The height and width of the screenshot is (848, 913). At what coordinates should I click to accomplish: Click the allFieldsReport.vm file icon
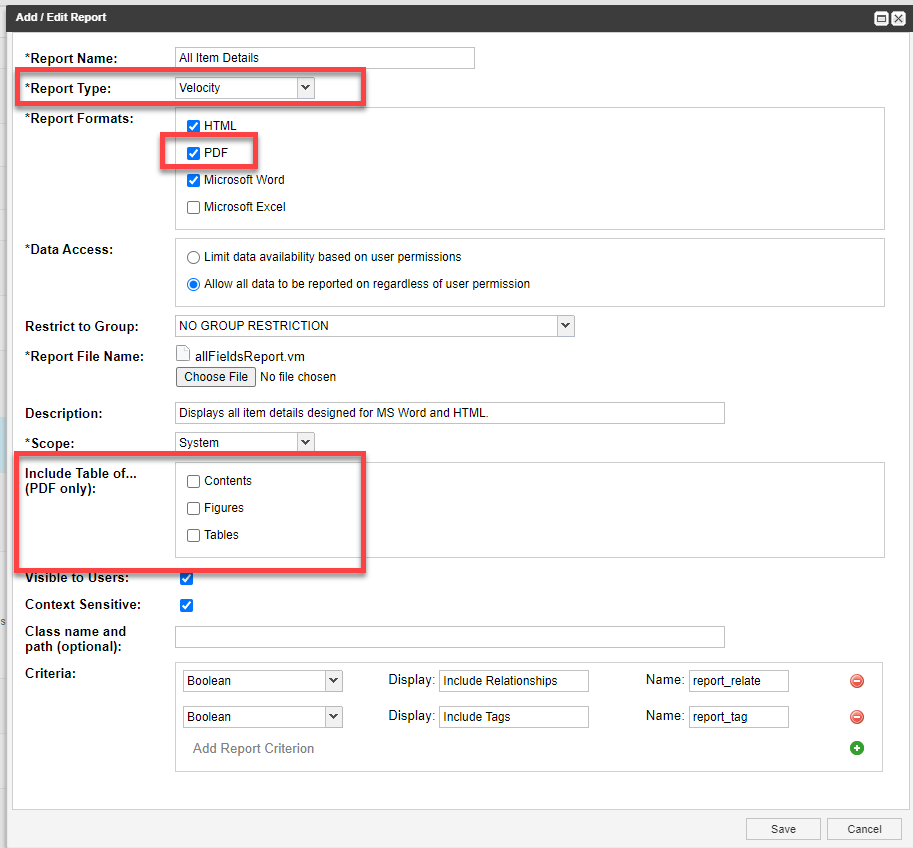(x=183, y=354)
